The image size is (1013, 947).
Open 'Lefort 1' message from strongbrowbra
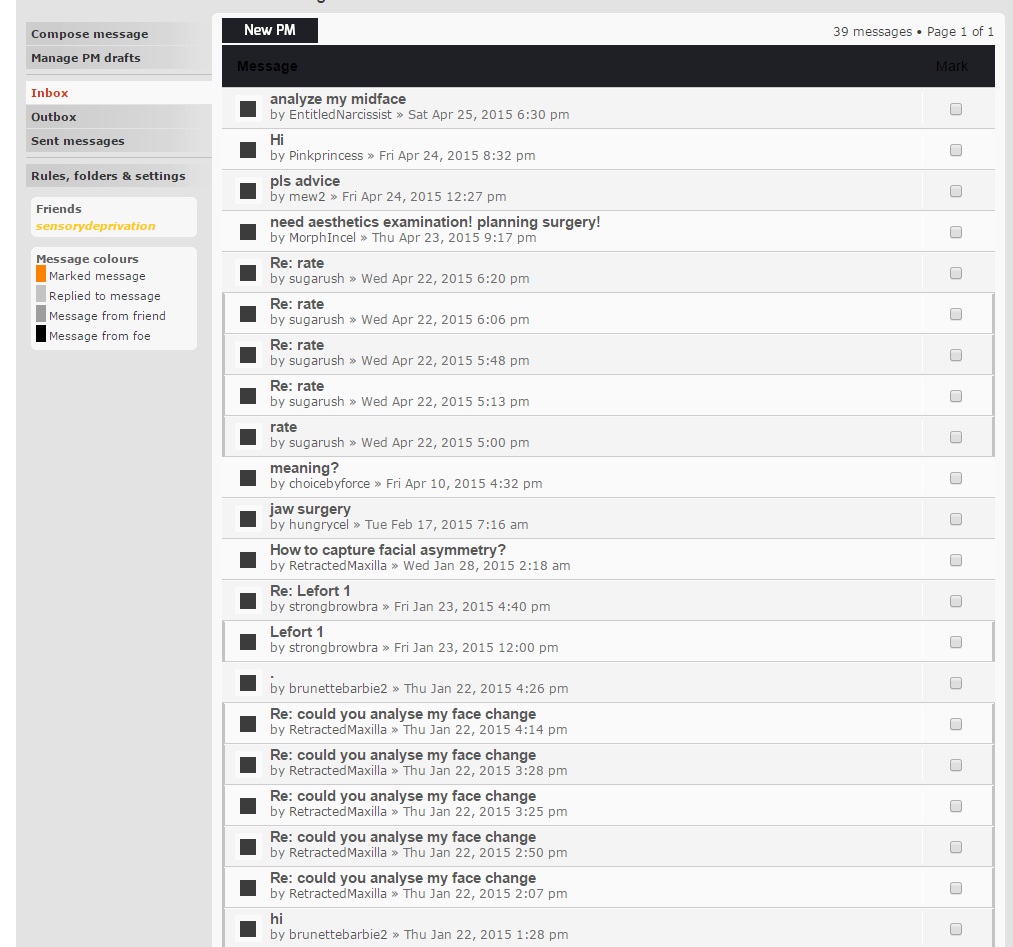coord(297,632)
